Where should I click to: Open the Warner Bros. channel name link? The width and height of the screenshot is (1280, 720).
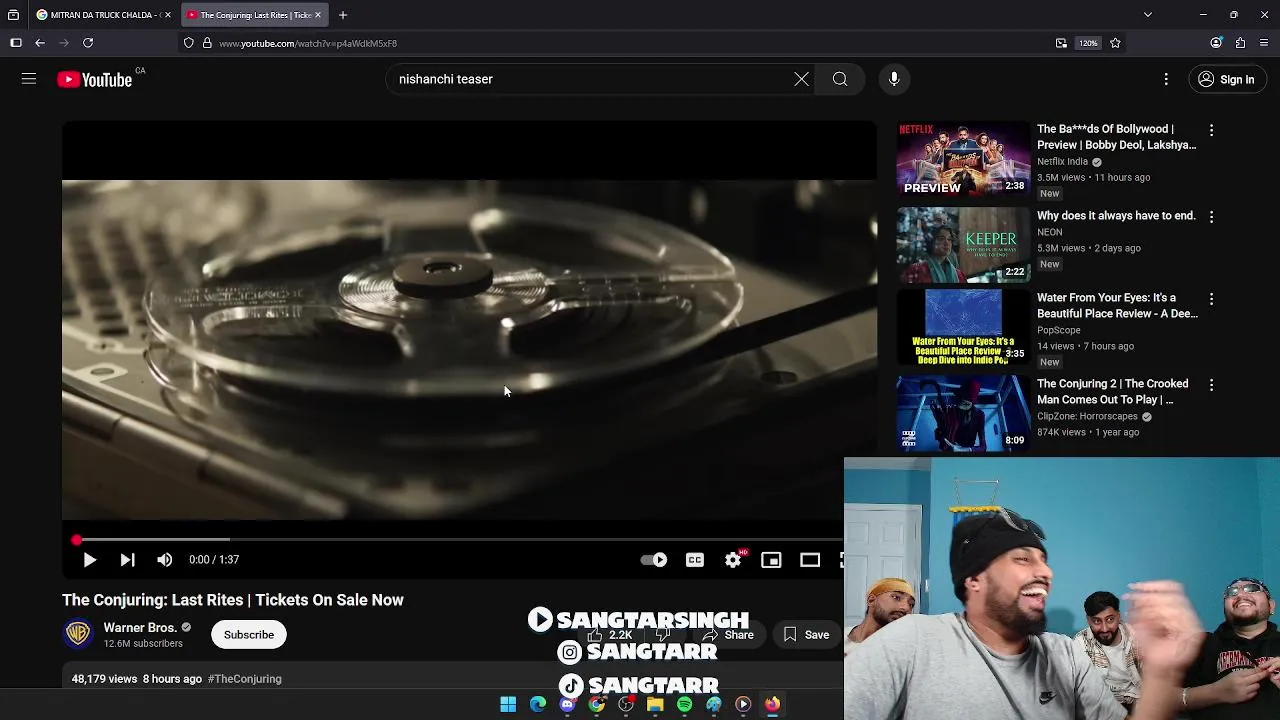coord(140,627)
